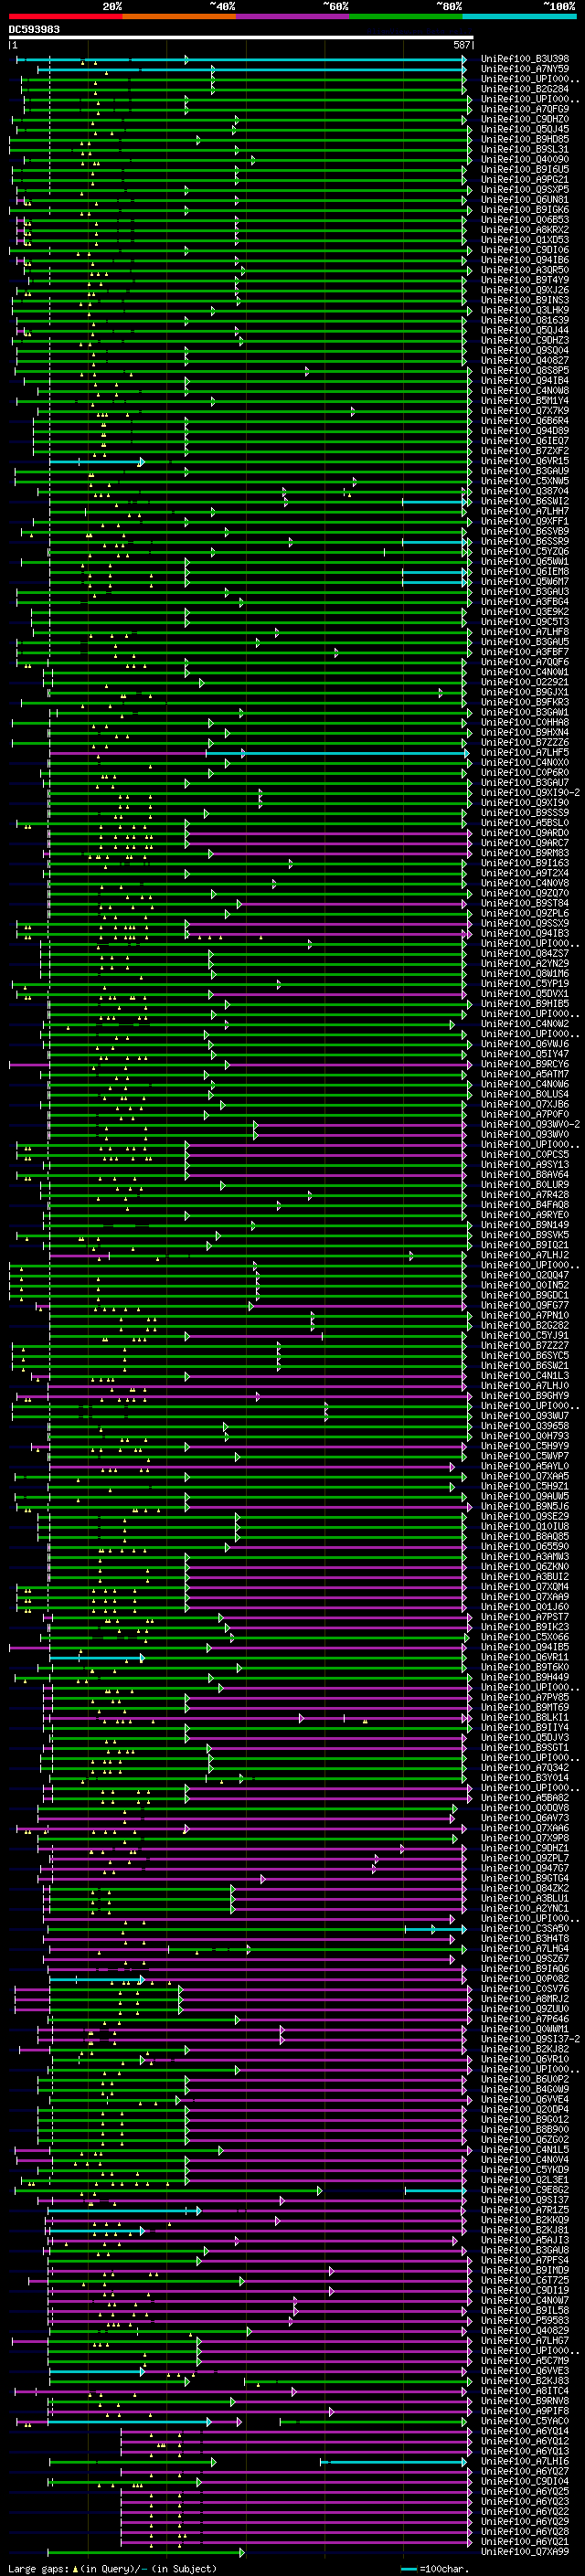Select hit label UniRef100_B8AV64

525,1174
